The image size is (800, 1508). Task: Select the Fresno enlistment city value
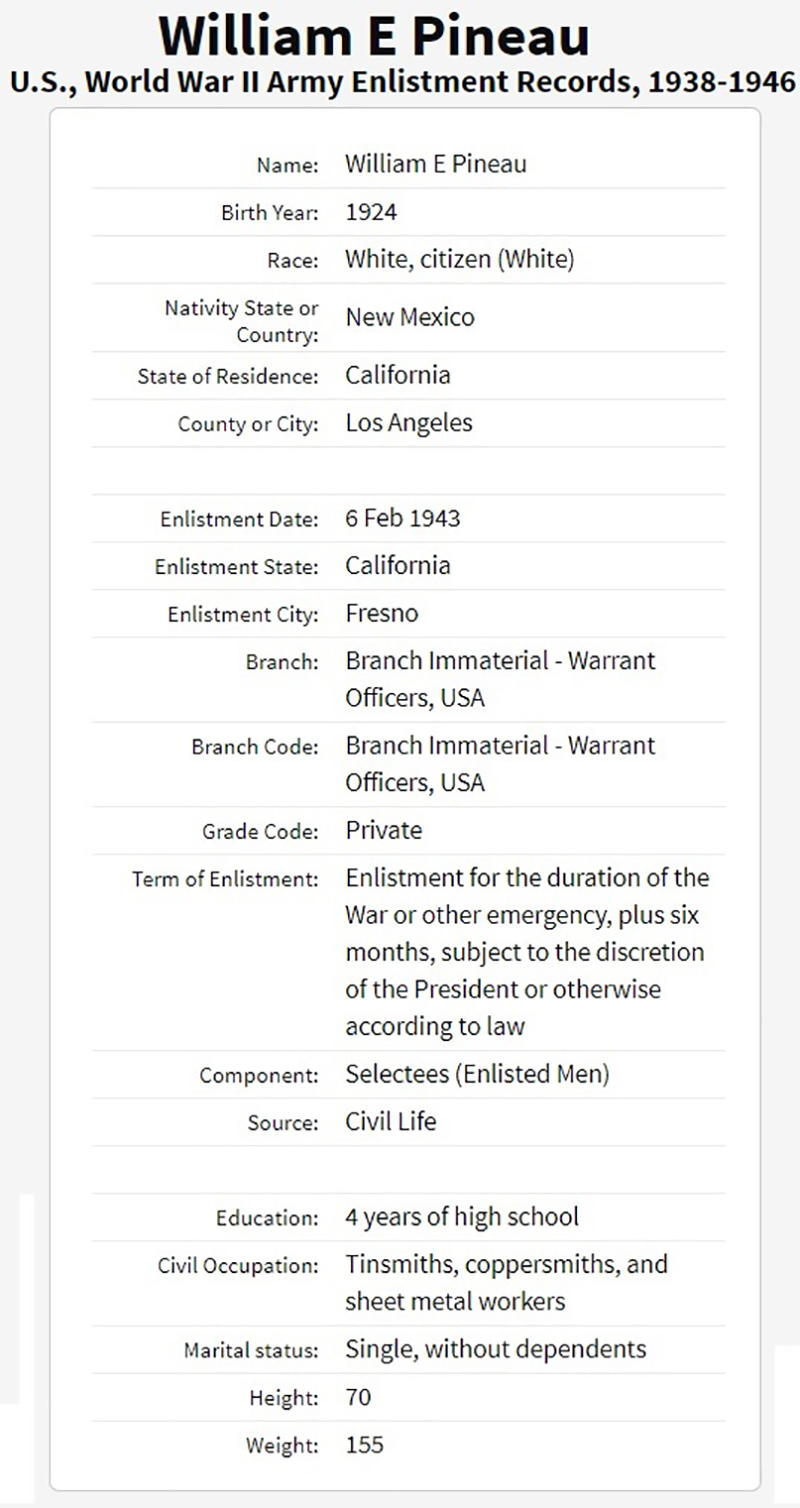[x=381, y=613]
